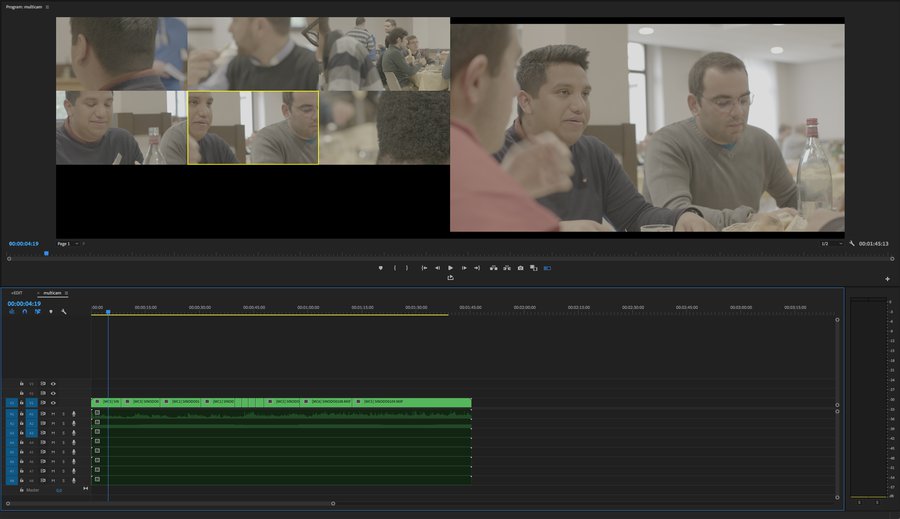Click the timeline playhead timecode 00:00:04:19

point(24,303)
